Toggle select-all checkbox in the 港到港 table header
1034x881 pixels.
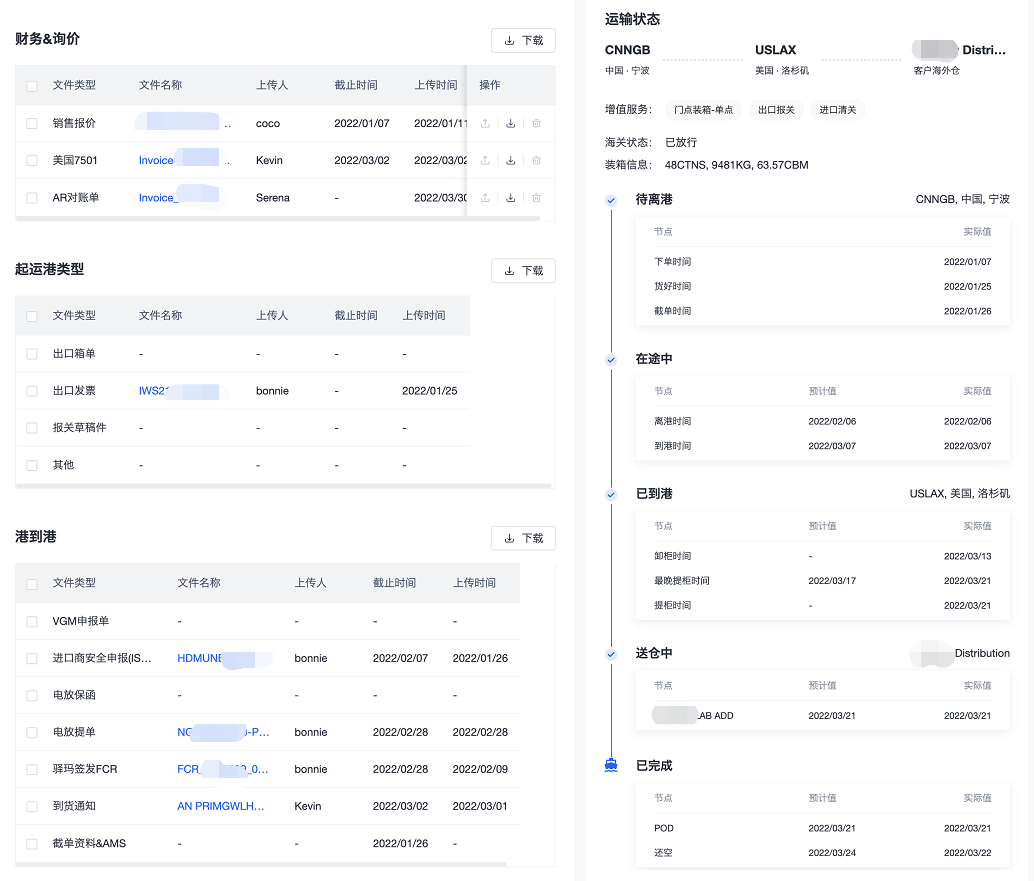pos(32,583)
